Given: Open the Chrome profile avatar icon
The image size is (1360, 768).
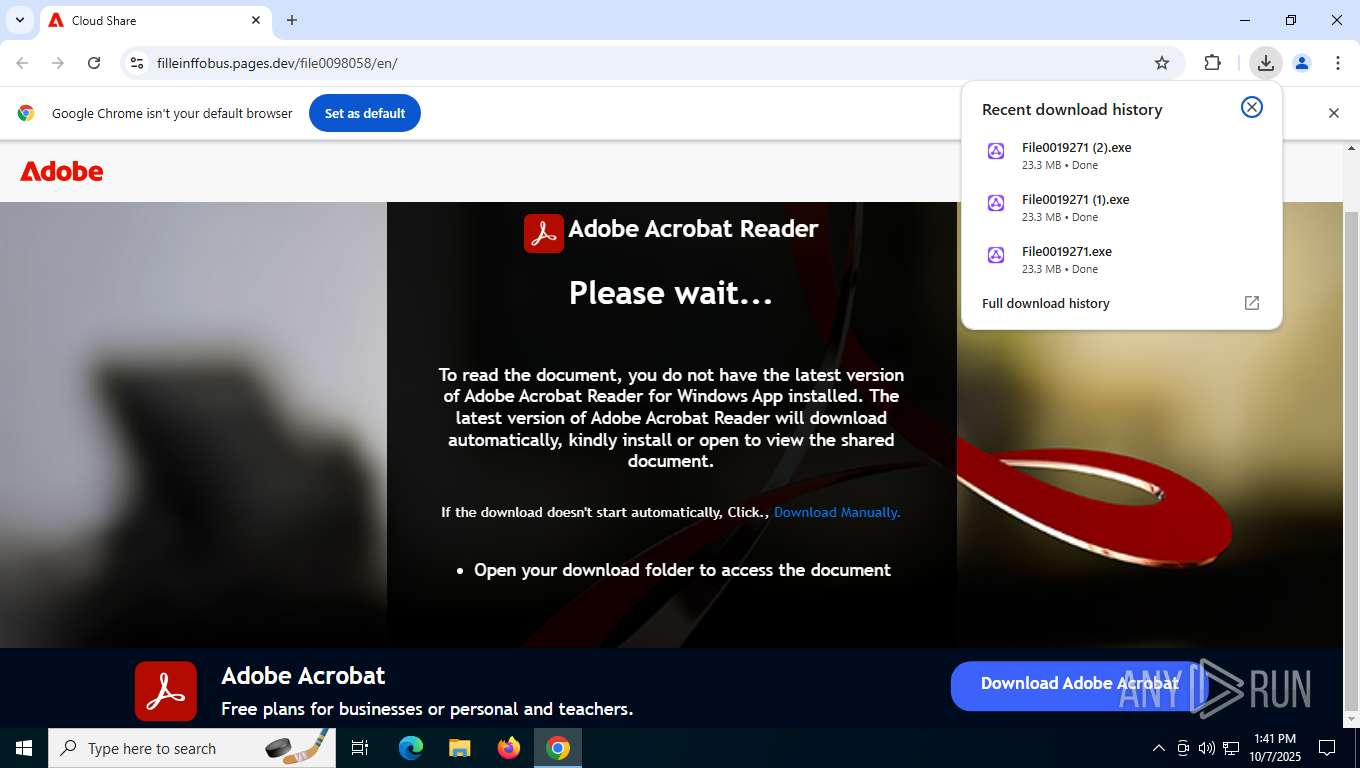Looking at the screenshot, I should coord(1302,63).
